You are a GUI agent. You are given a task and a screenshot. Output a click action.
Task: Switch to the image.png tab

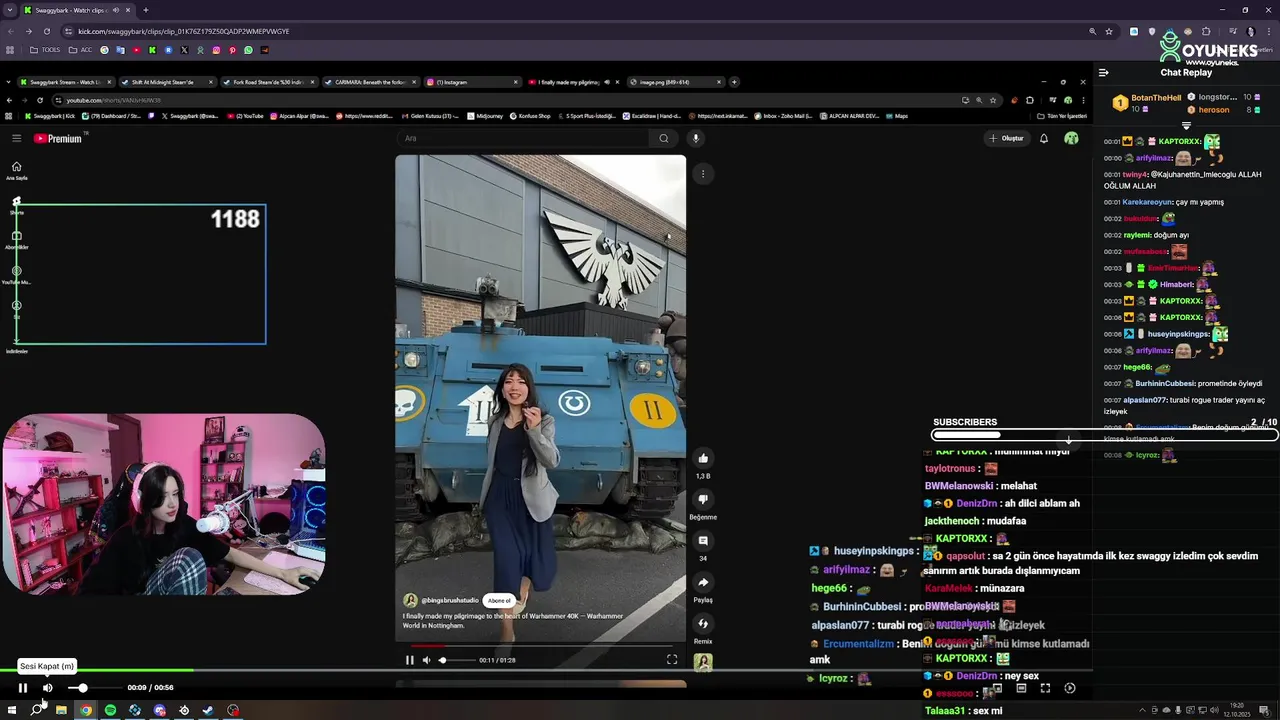tap(676, 82)
